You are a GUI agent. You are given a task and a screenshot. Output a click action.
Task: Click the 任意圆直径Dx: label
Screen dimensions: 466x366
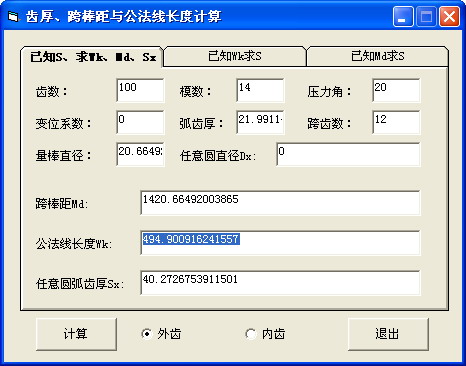[x=218, y=156]
